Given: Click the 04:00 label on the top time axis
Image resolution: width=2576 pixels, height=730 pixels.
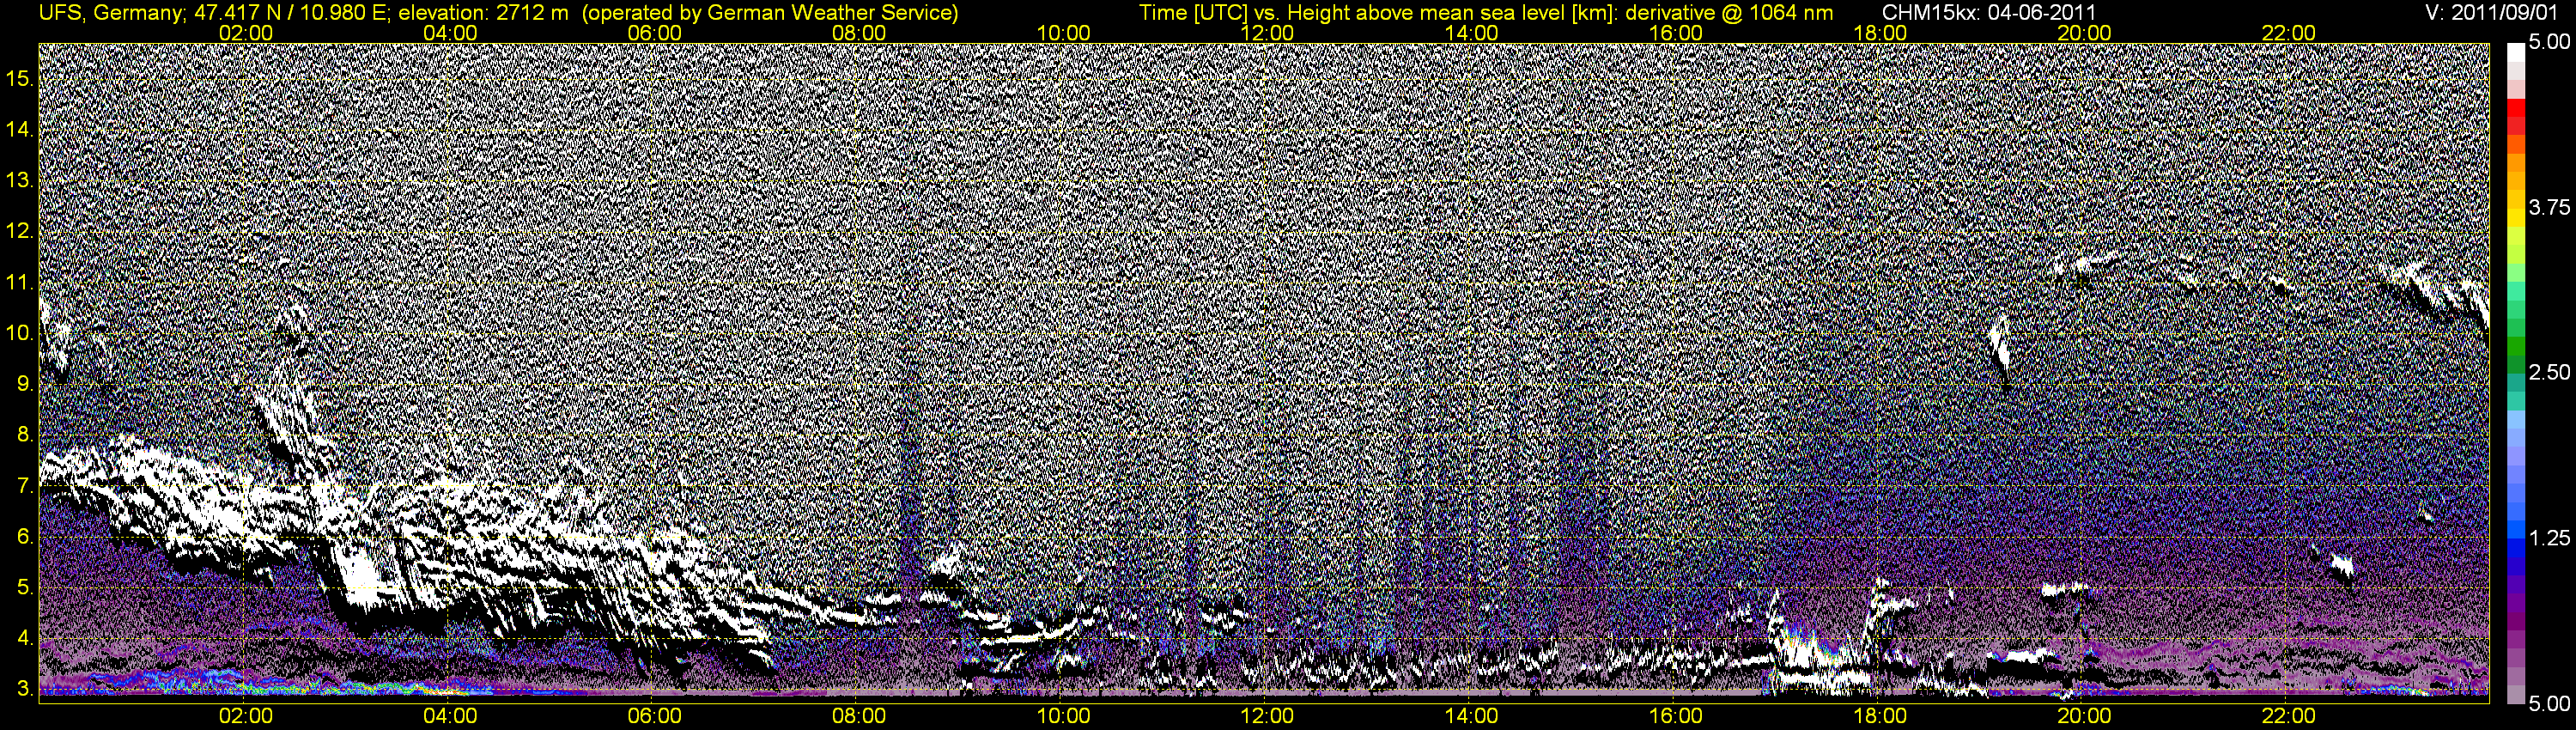Looking at the screenshot, I should coord(450,33).
